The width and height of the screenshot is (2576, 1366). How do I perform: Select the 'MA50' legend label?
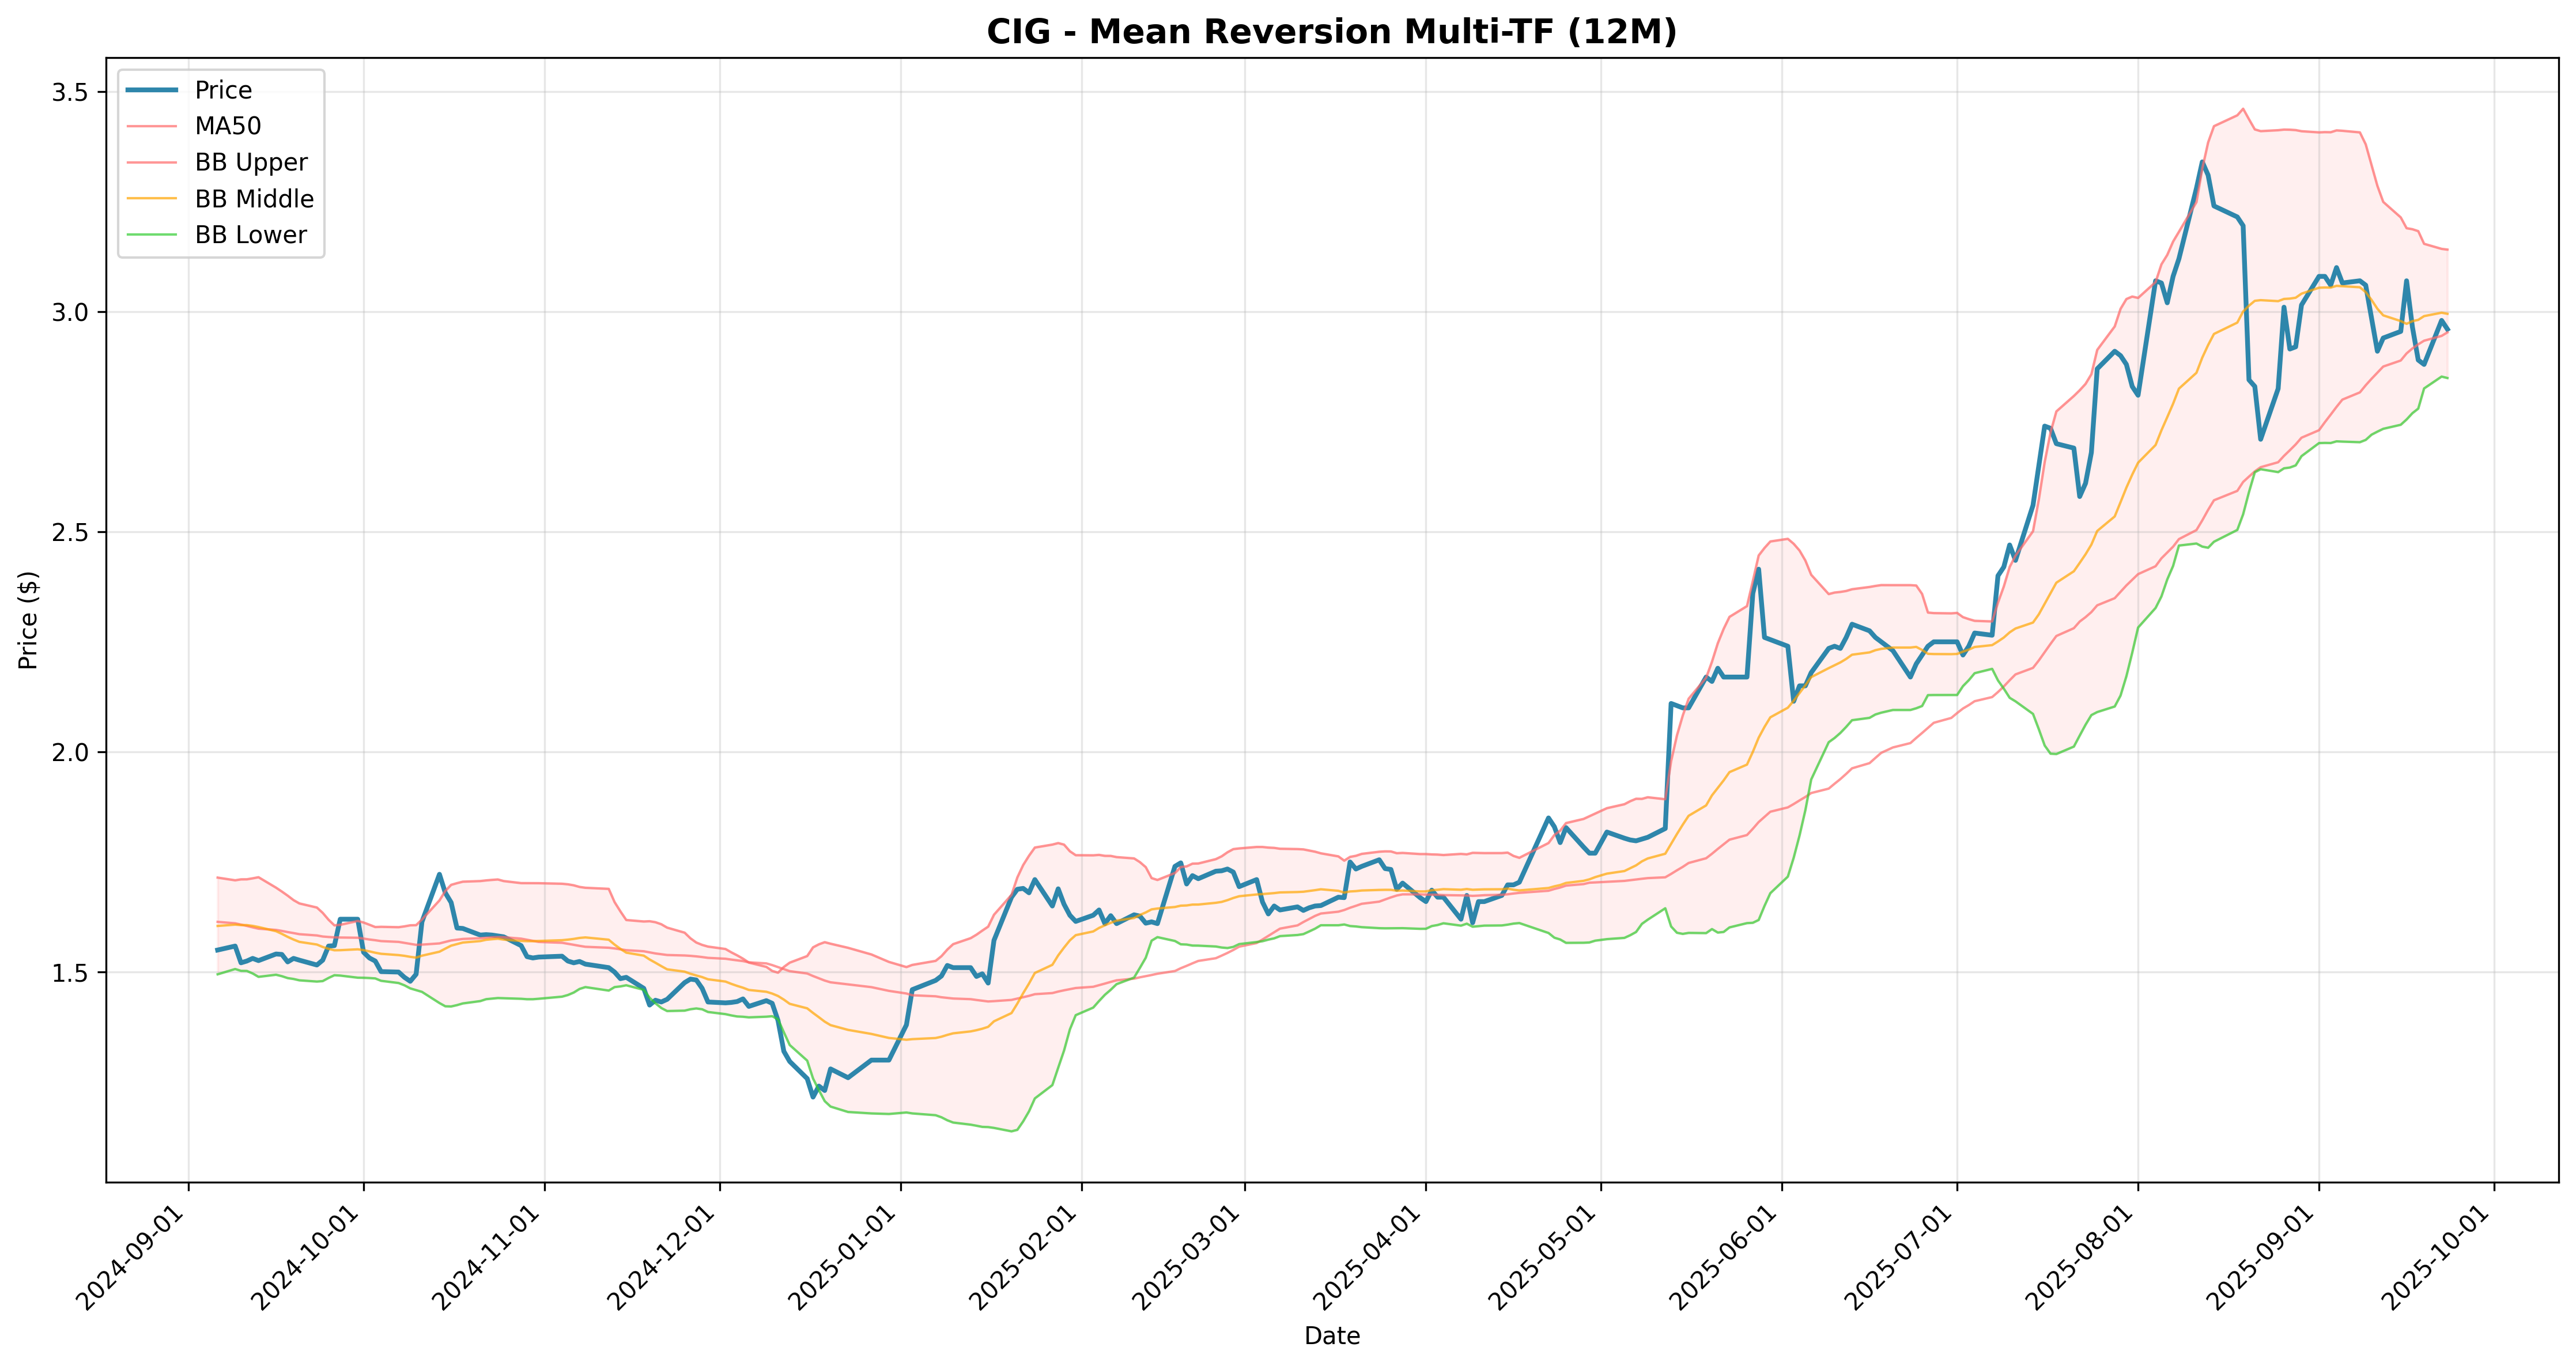[228, 126]
